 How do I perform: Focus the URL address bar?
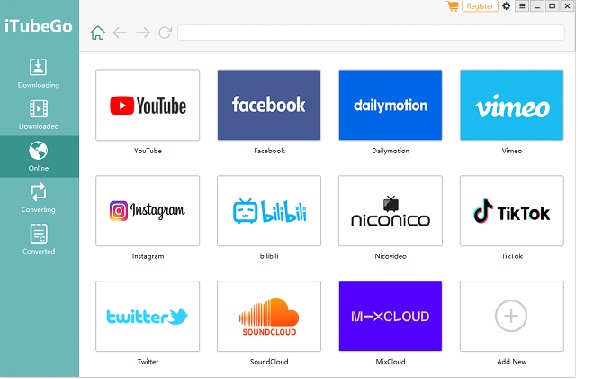coord(371,33)
